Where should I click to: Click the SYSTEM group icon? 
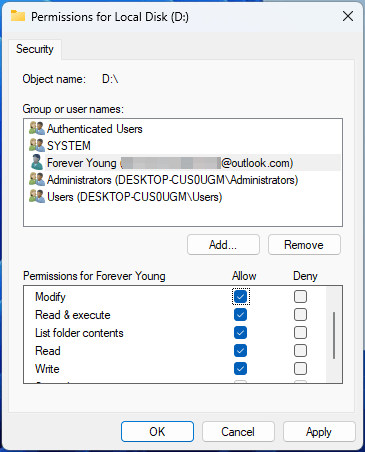(x=37, y=145)
